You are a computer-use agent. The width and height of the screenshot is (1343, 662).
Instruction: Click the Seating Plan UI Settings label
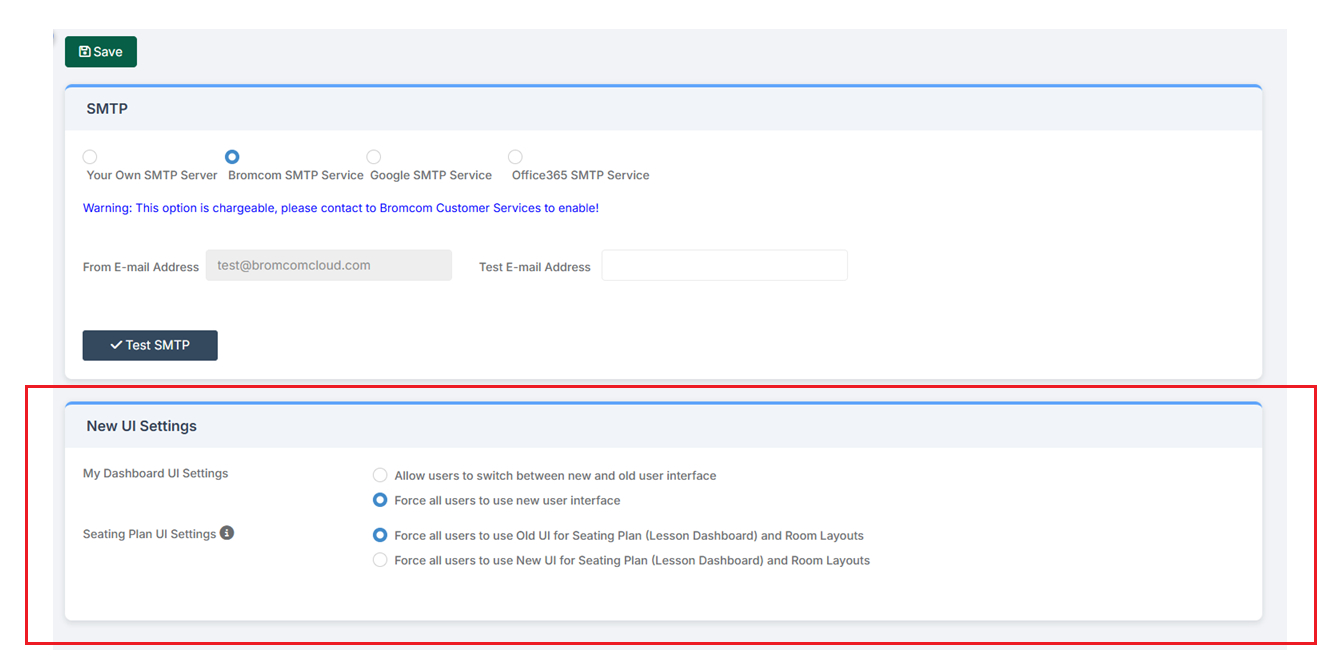pos(149,534)
